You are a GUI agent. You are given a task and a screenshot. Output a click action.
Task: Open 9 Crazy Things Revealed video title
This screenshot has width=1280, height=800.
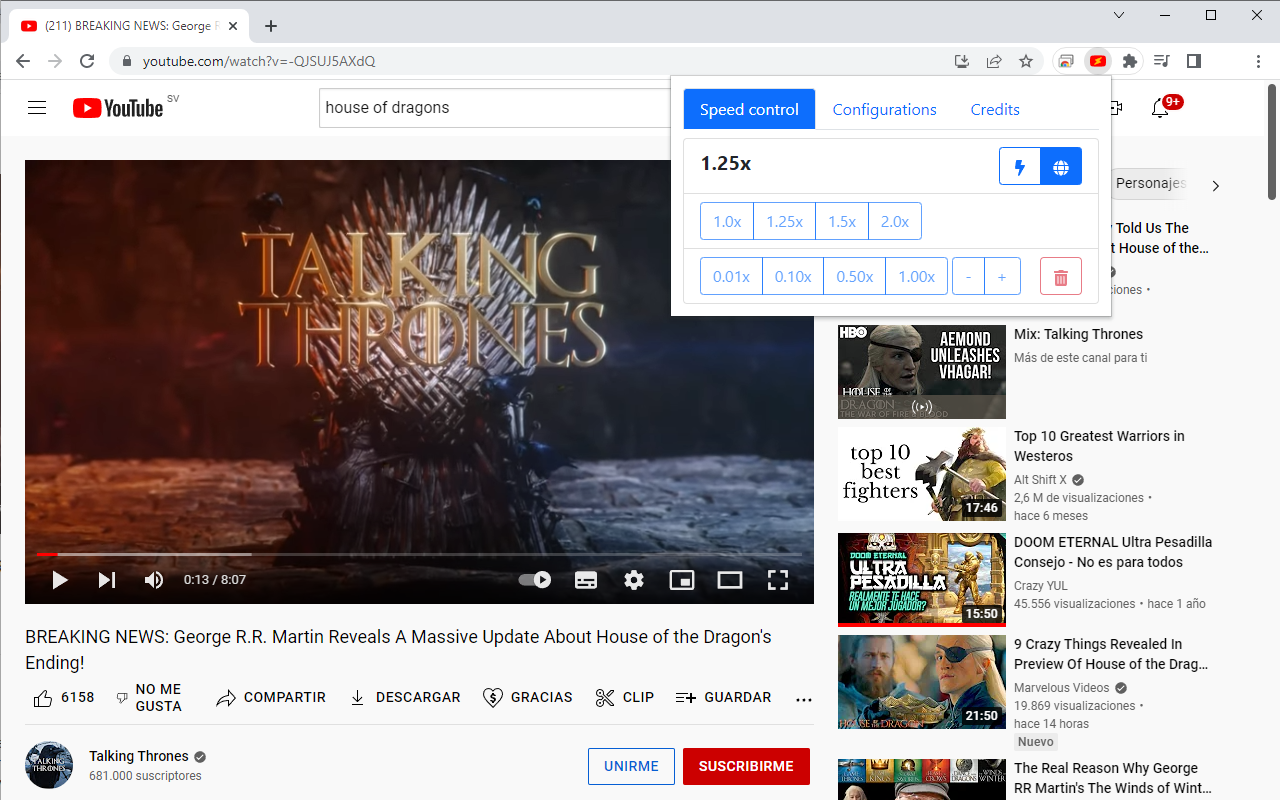coord(1111,654)
